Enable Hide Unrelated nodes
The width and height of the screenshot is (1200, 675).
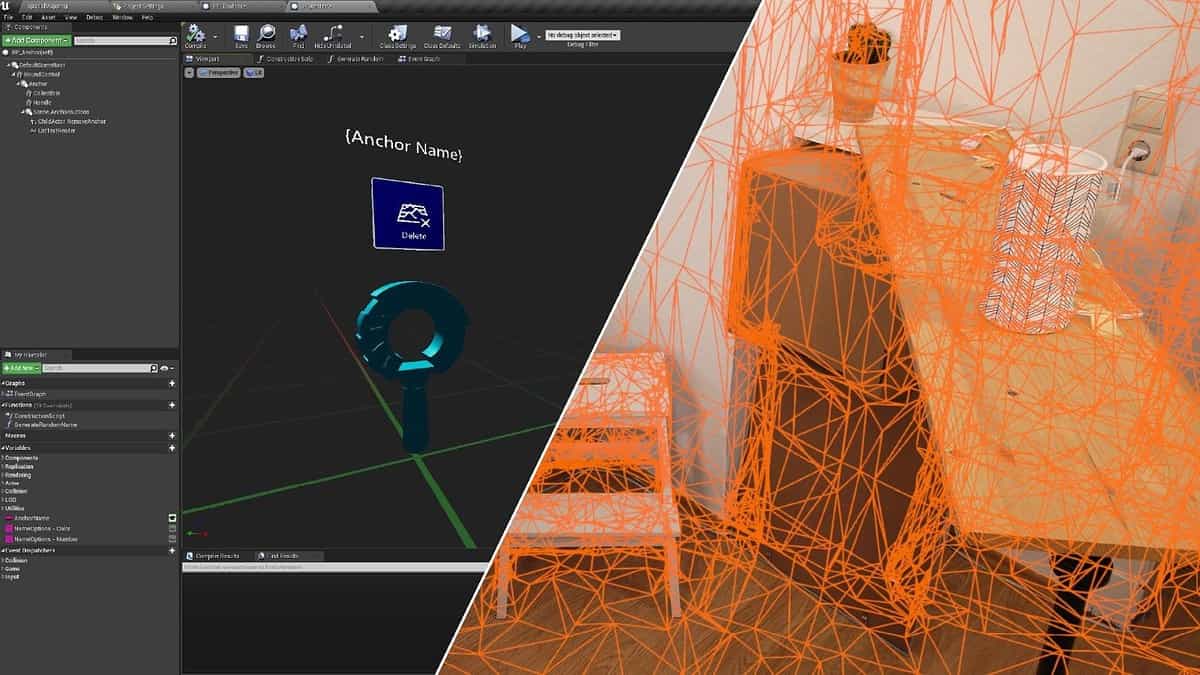click(333, 34)
